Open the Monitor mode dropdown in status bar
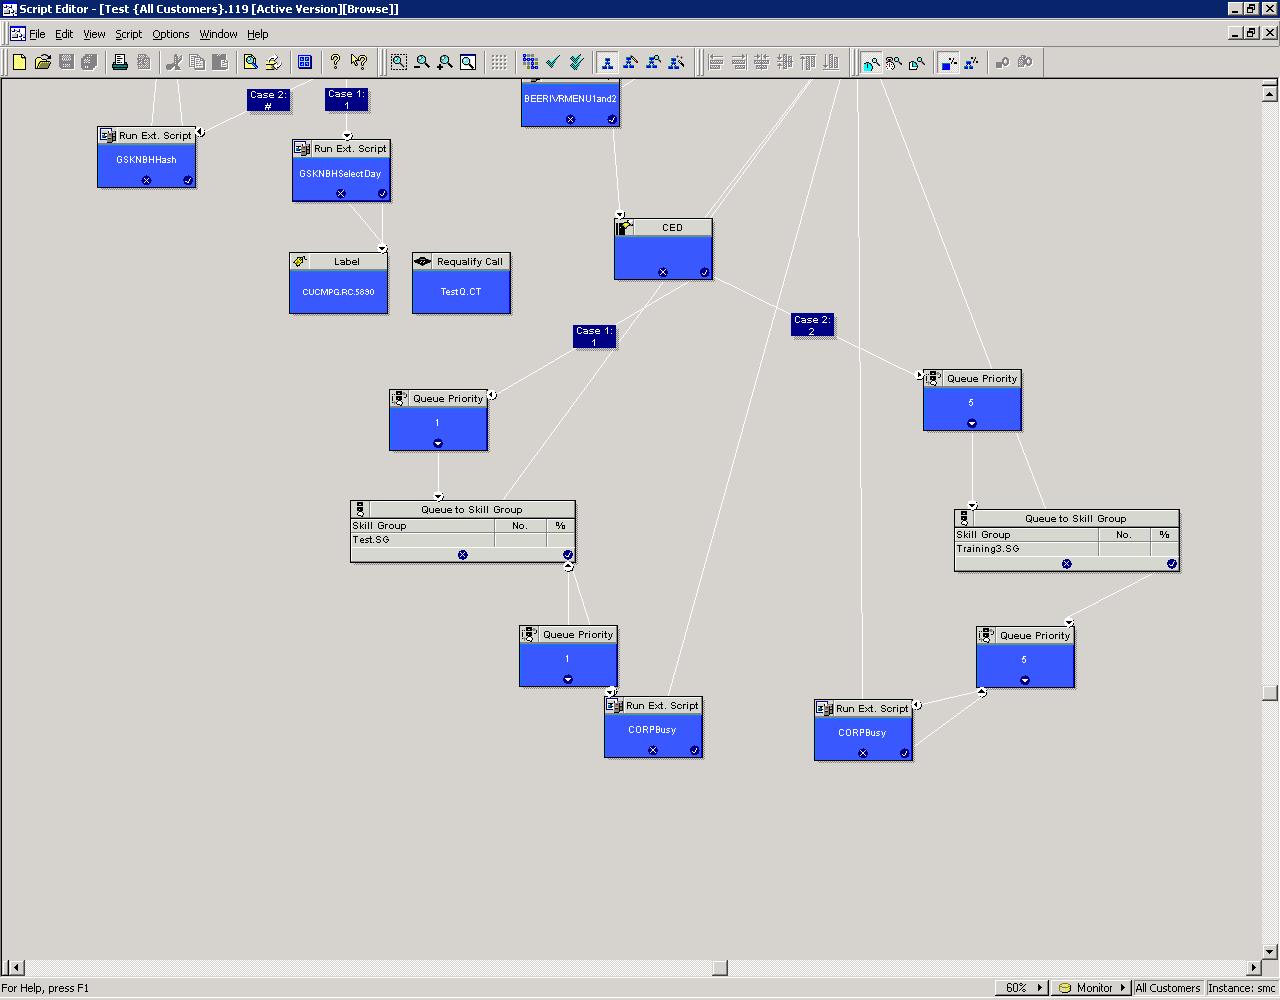The height and width of the screenshot is (1000, 1280). pyautogui.click(x=1089, y=988)
